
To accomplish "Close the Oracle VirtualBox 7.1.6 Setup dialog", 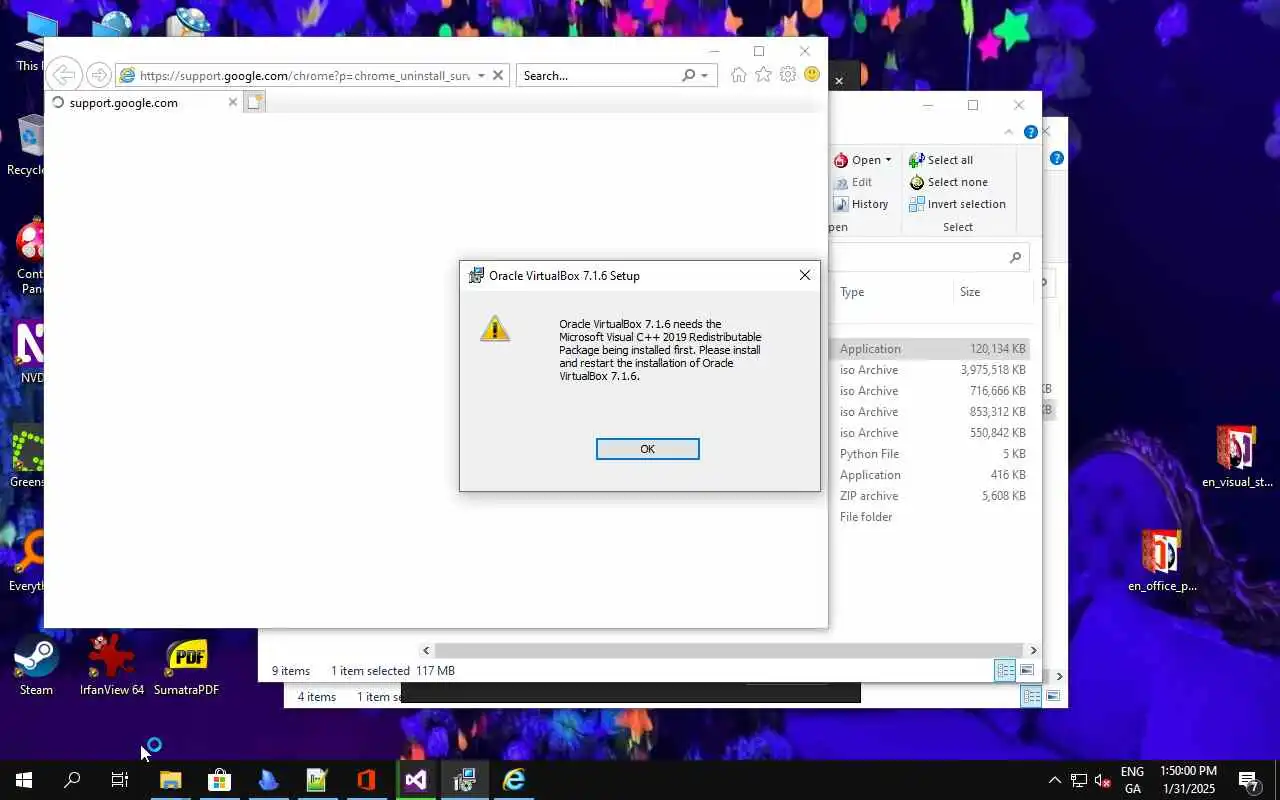I will (804, 275).
